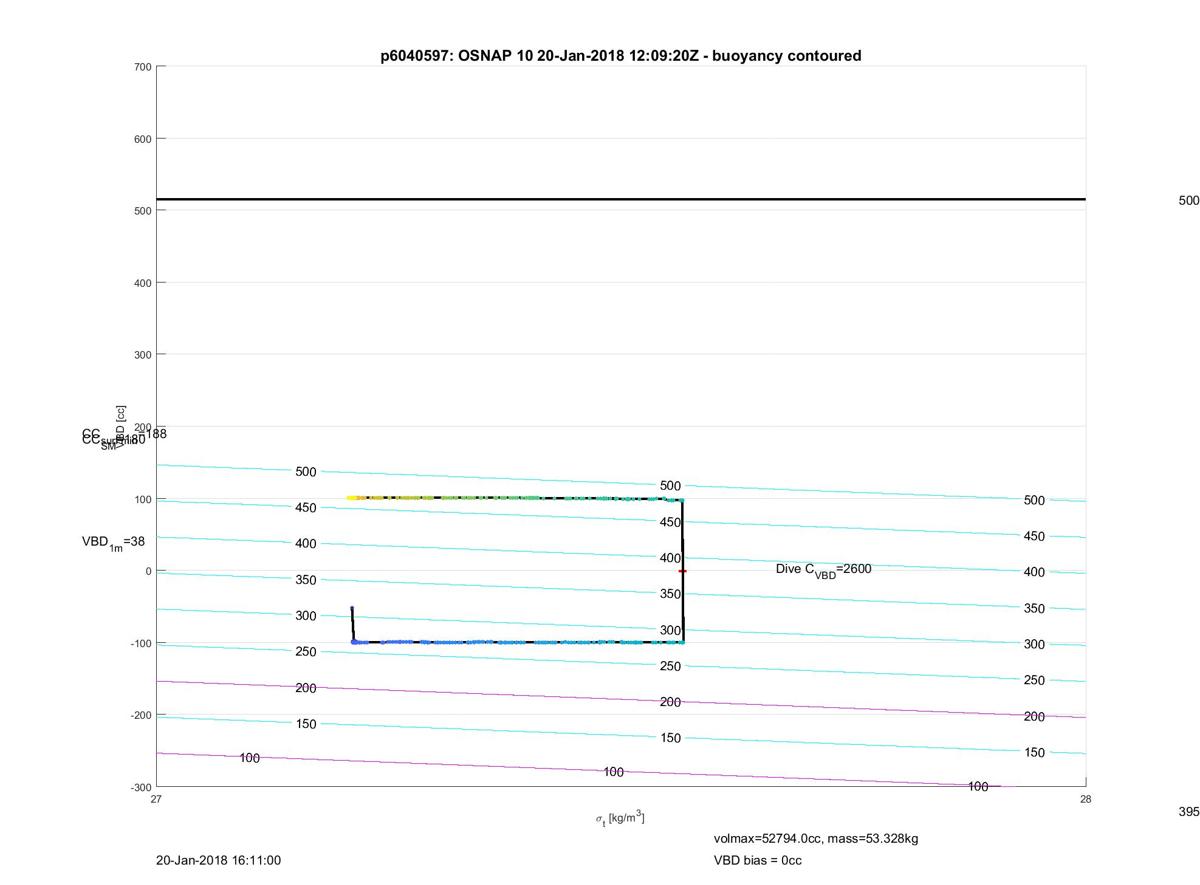
Task: Select the 150 contour label in the left label column
Action: [306, 724]
